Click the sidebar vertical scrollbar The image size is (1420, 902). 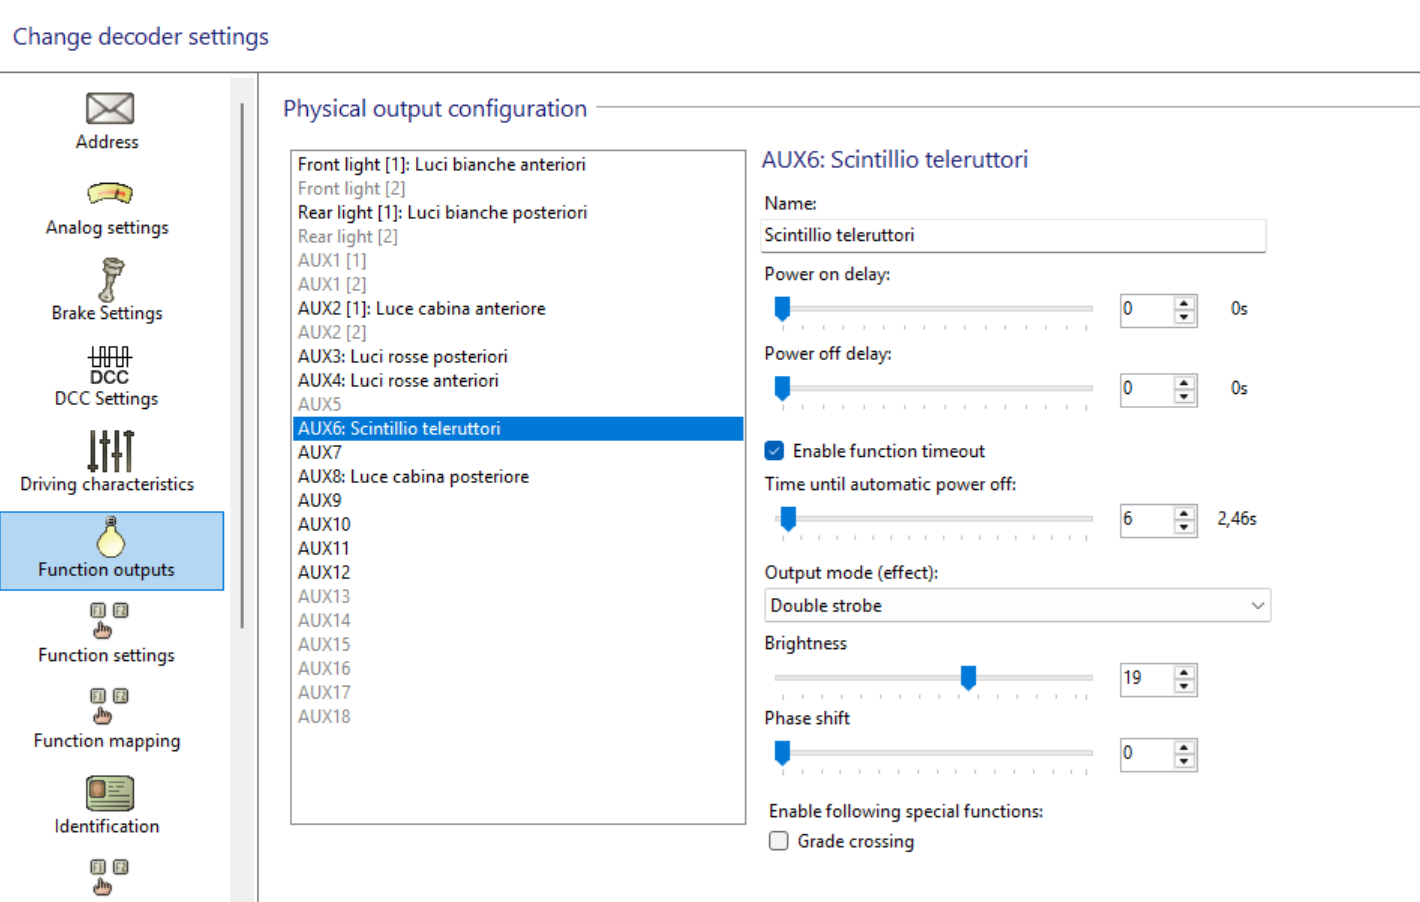pos(242,365)
